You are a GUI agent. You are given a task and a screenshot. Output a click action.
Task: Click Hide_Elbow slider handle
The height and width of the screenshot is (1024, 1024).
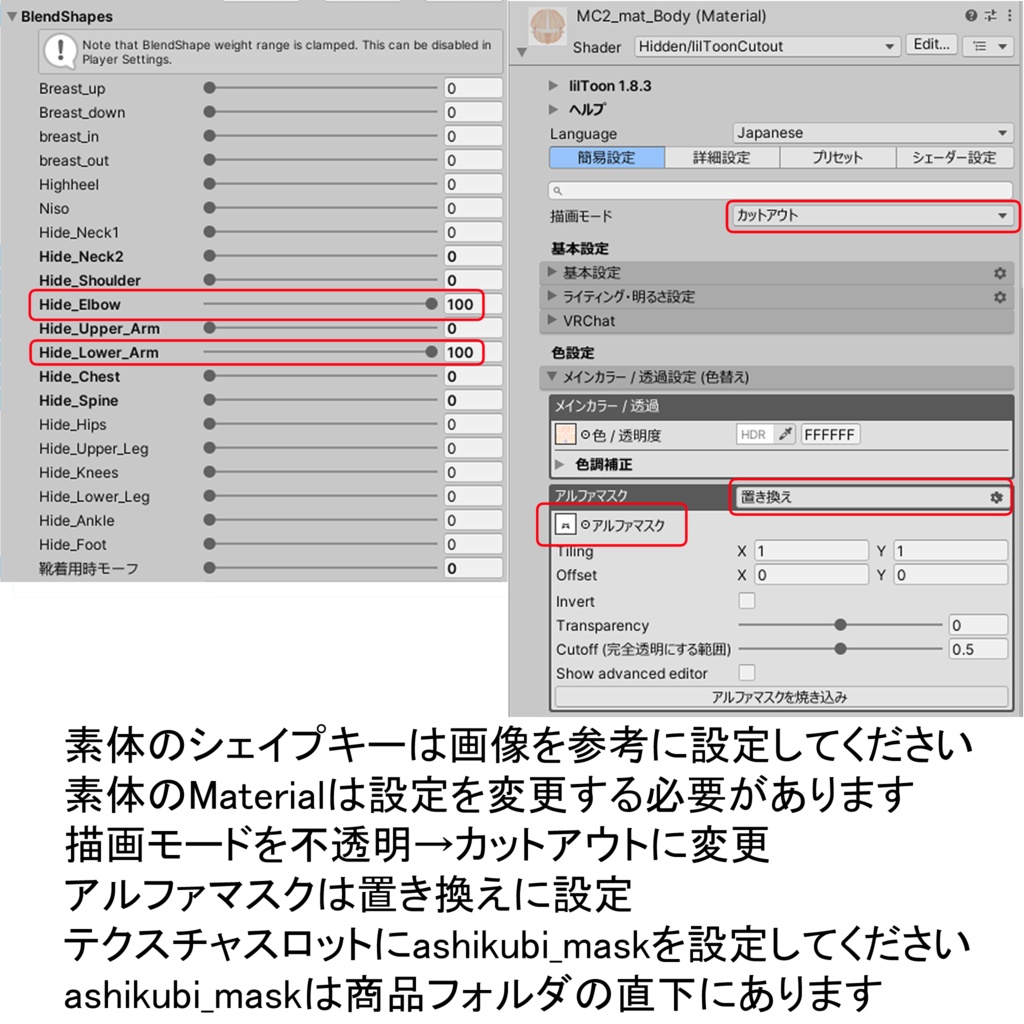tap(431, 304)
